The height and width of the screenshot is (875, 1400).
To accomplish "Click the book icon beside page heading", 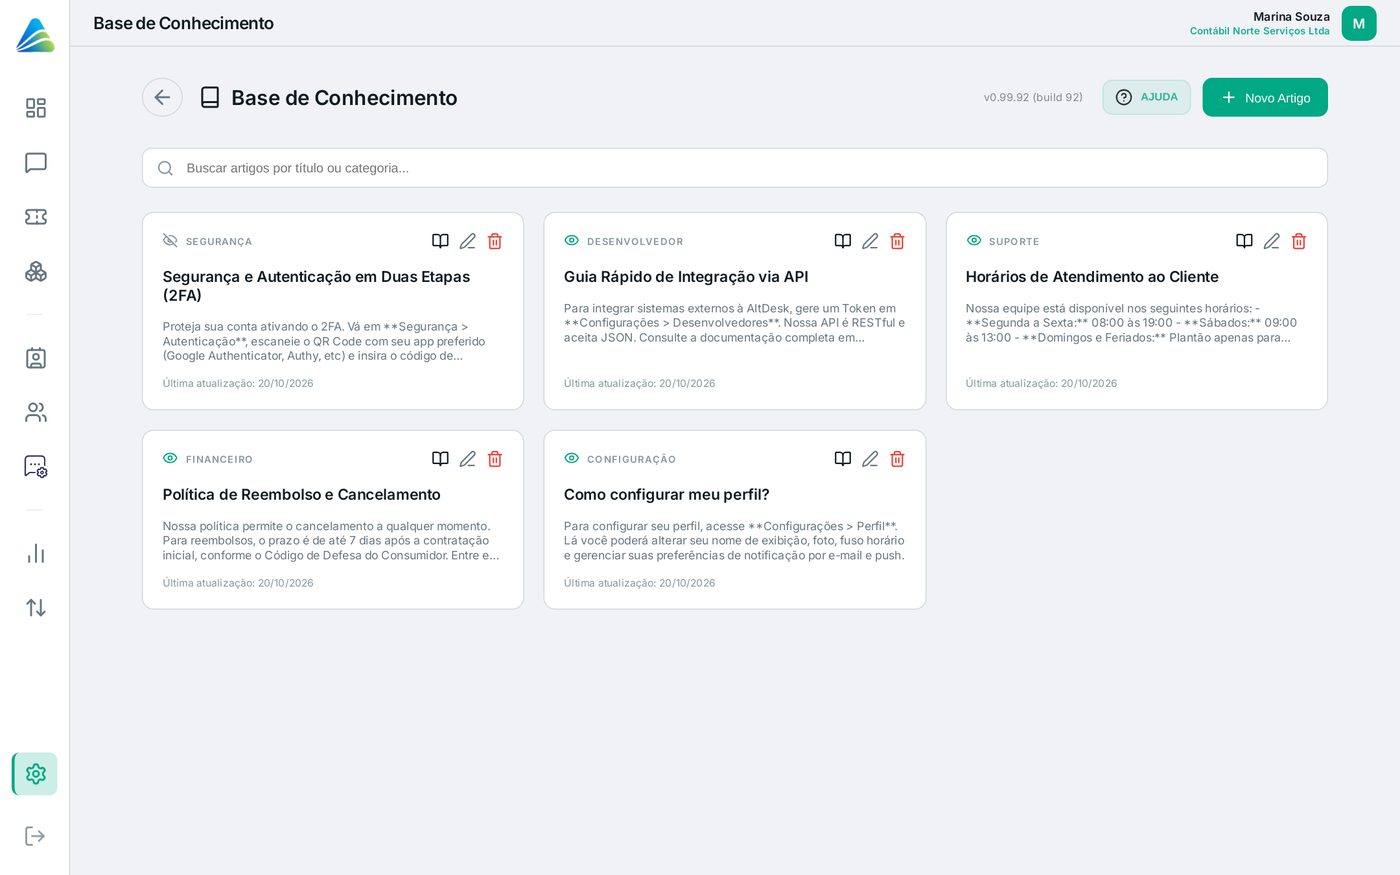I will pyautogui.click(x=210, y=97).
